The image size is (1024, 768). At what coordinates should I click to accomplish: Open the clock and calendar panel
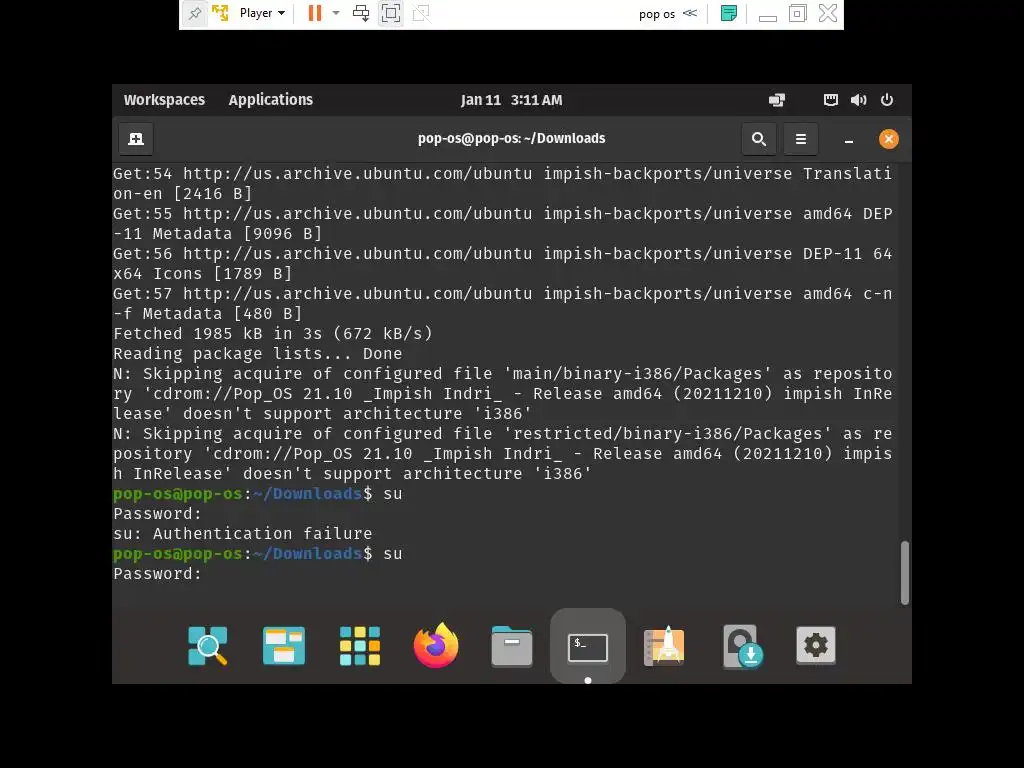(x=511, y=100)
